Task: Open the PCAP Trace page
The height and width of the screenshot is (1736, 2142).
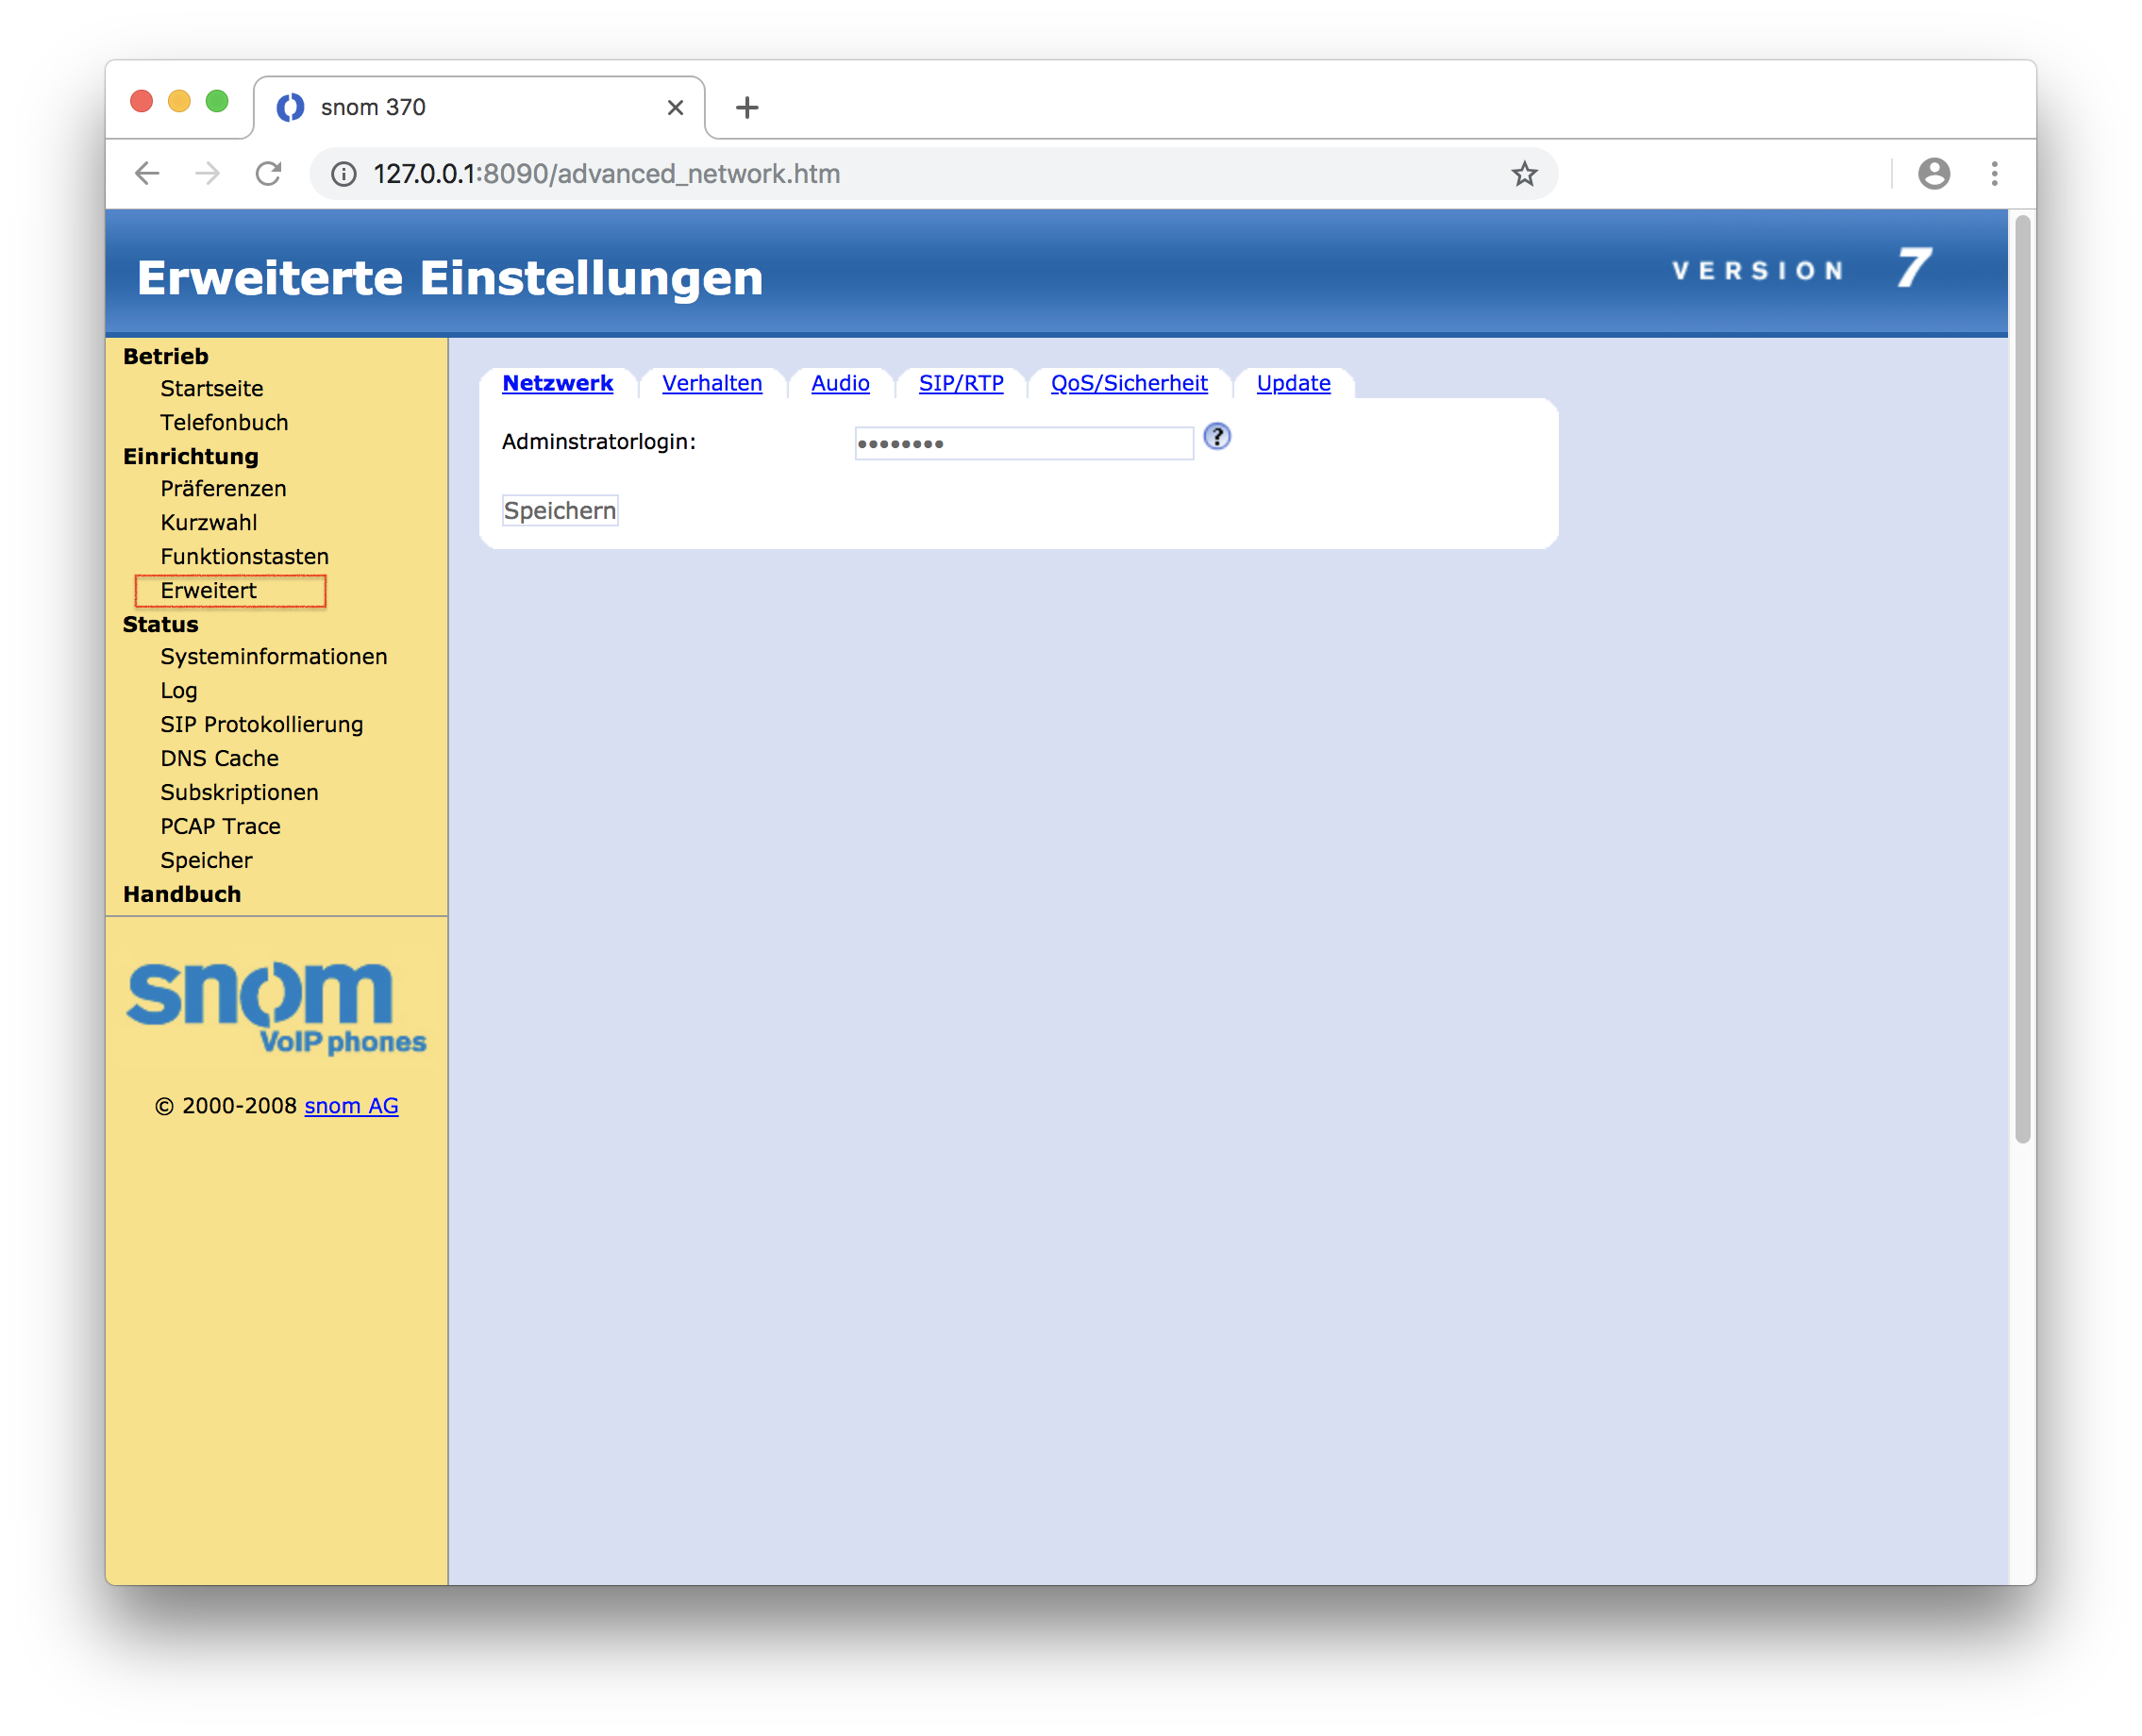Action: [220, 826]
